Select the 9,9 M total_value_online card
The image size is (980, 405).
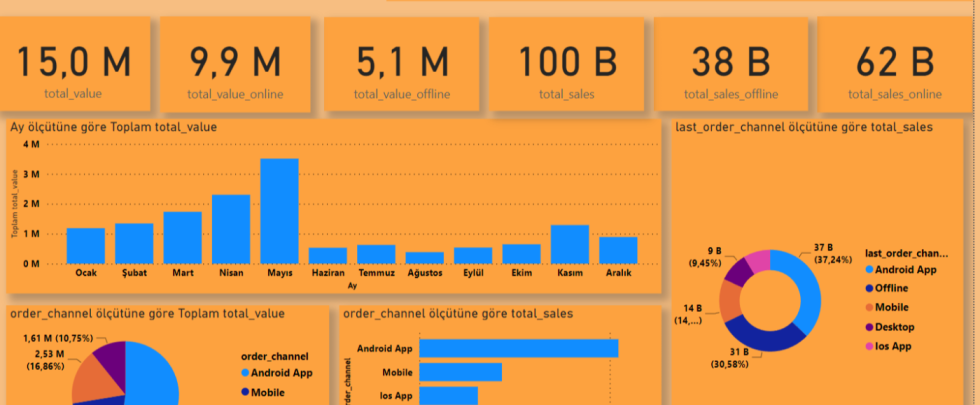(235, 64)
